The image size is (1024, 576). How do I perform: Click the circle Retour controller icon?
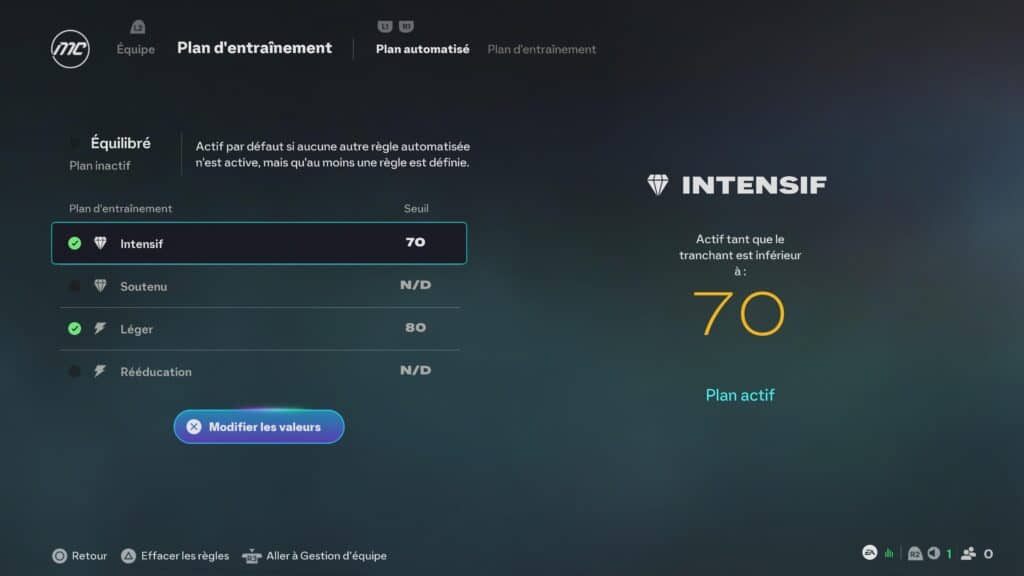click(60, 556)
